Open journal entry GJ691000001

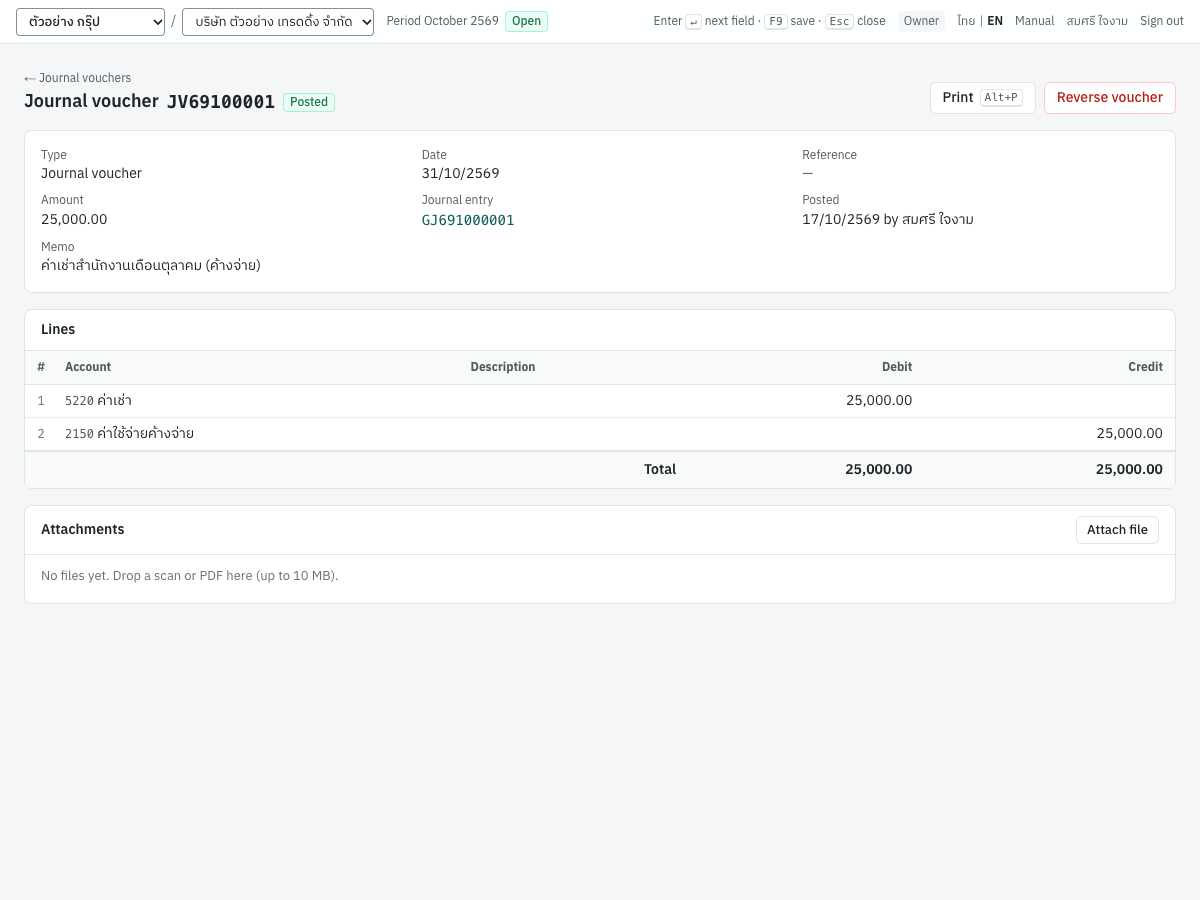pyautogui.click(x=468, y=220)
